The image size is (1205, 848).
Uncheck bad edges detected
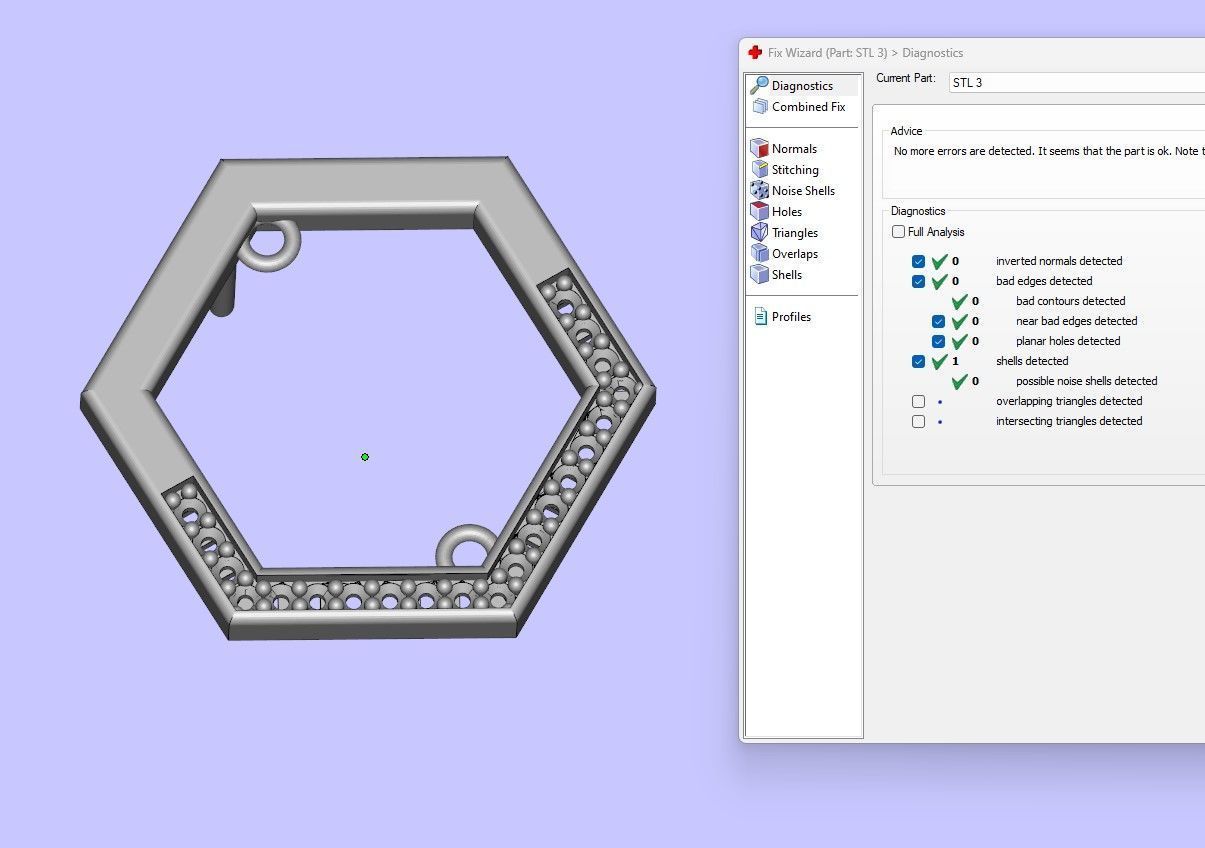[x=919, y=282]
